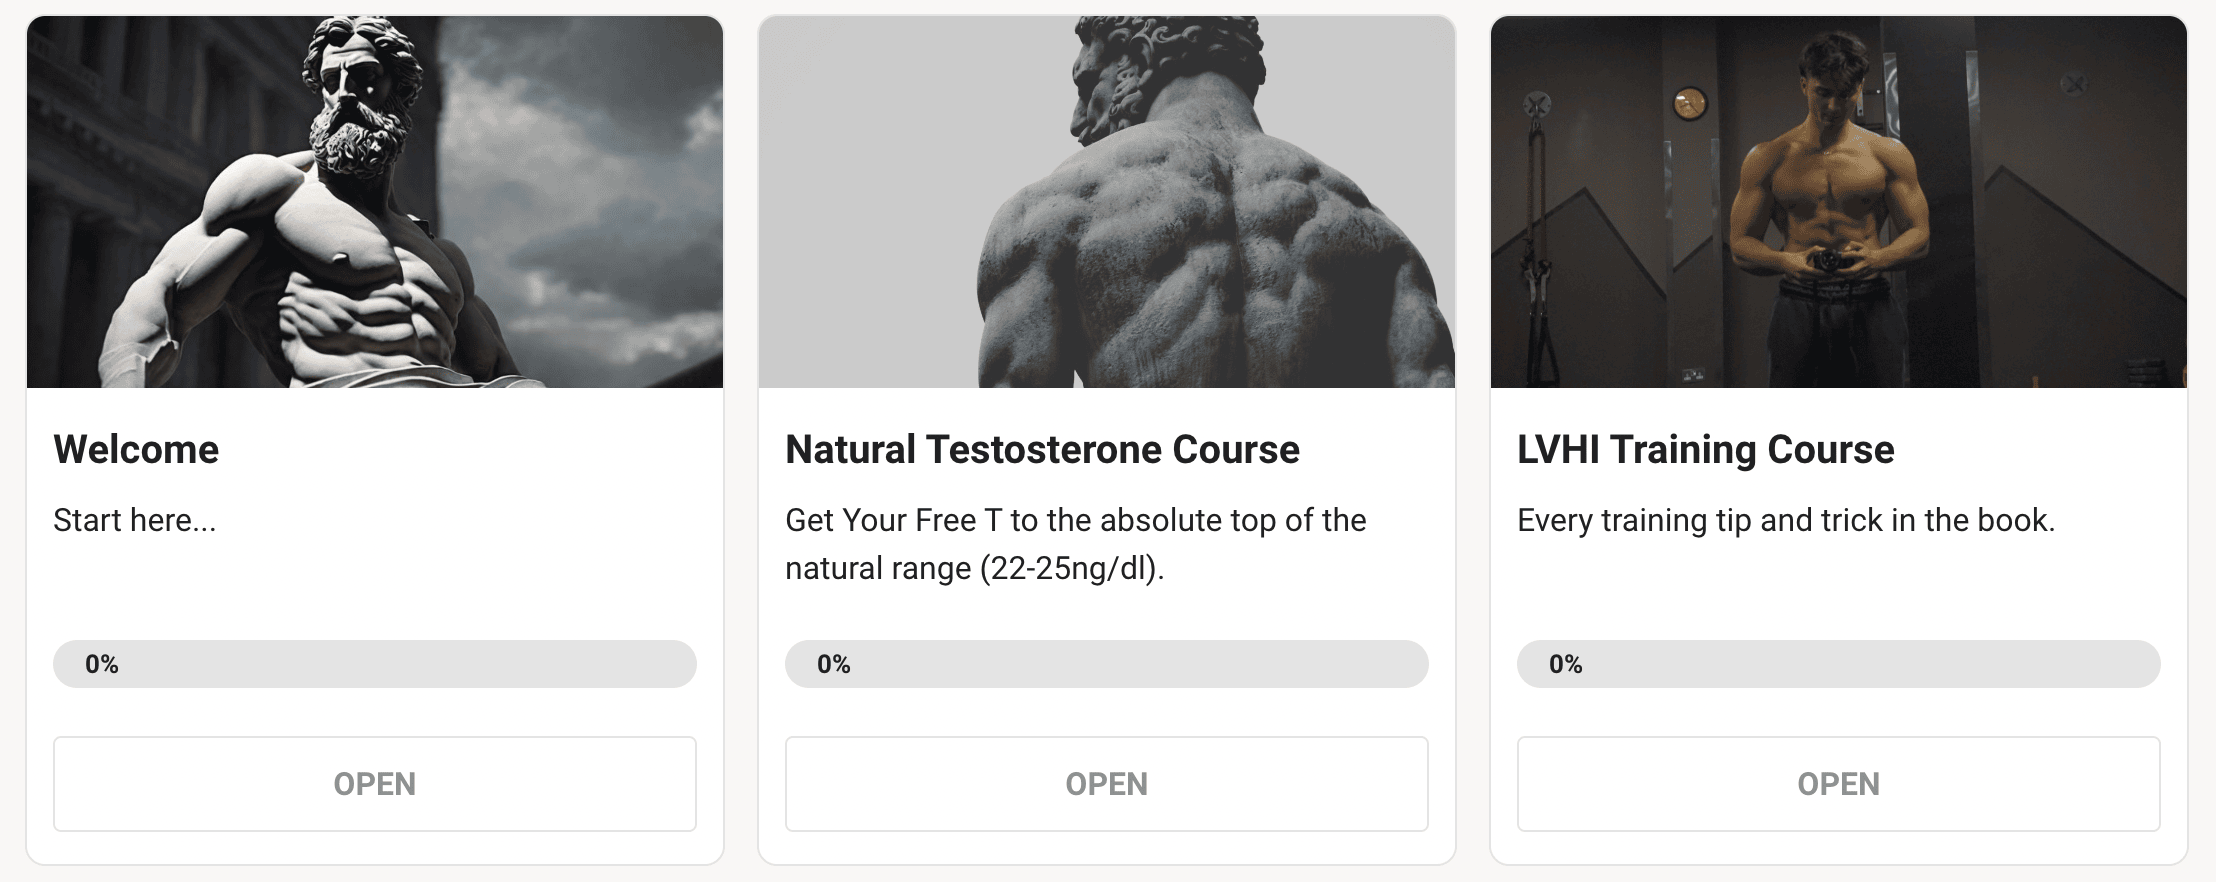Viewport: 2216px width, 882px height.
Task: Select the statue back thumbnail image
Action: click(1106, 202)
